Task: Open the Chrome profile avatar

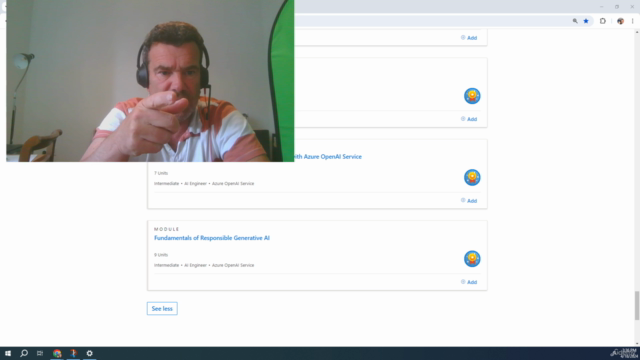Action: (620, 21)
